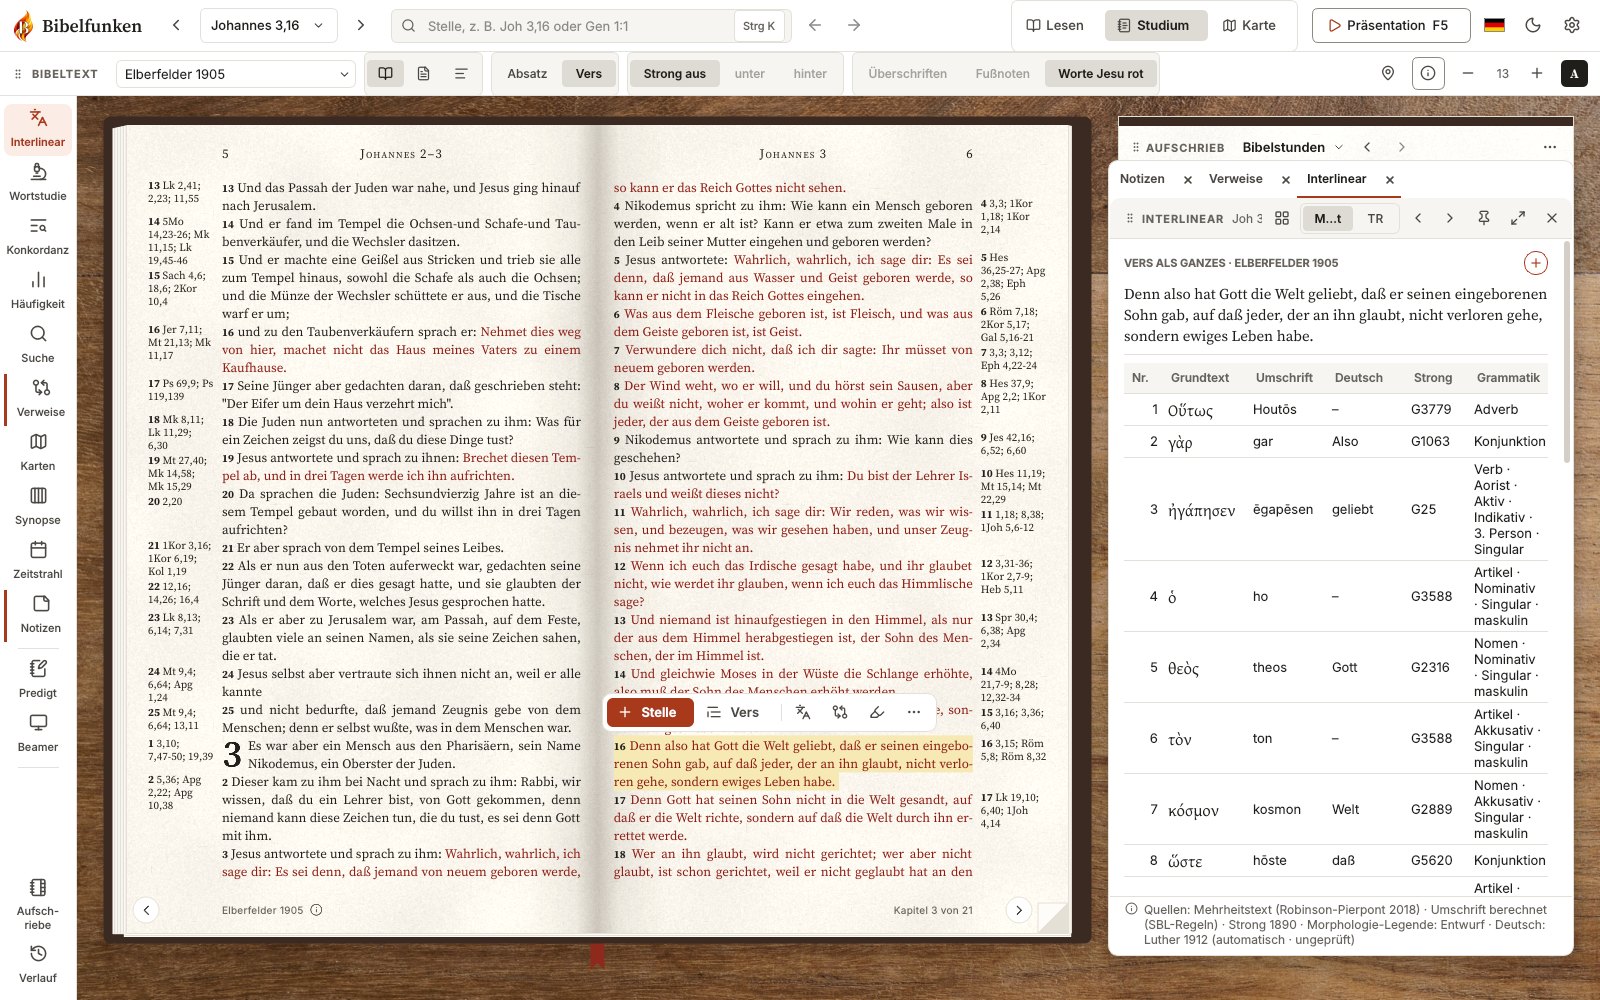Open the Interlinear tool in the left sidebar
Screen dimensions: 1600x1000
coord(38,129)
